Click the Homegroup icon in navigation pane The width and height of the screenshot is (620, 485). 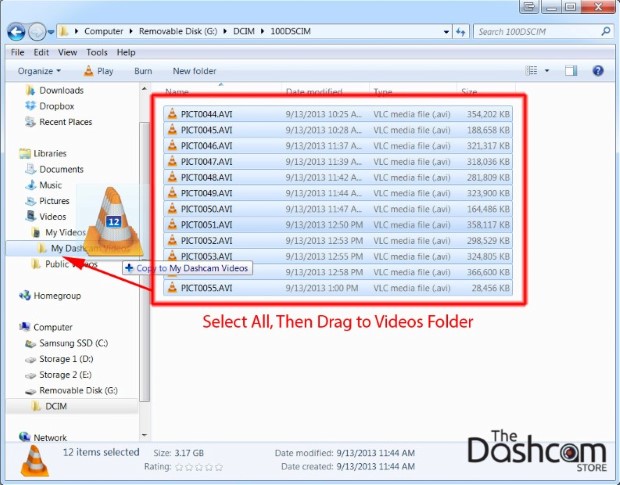coord(25,296)
